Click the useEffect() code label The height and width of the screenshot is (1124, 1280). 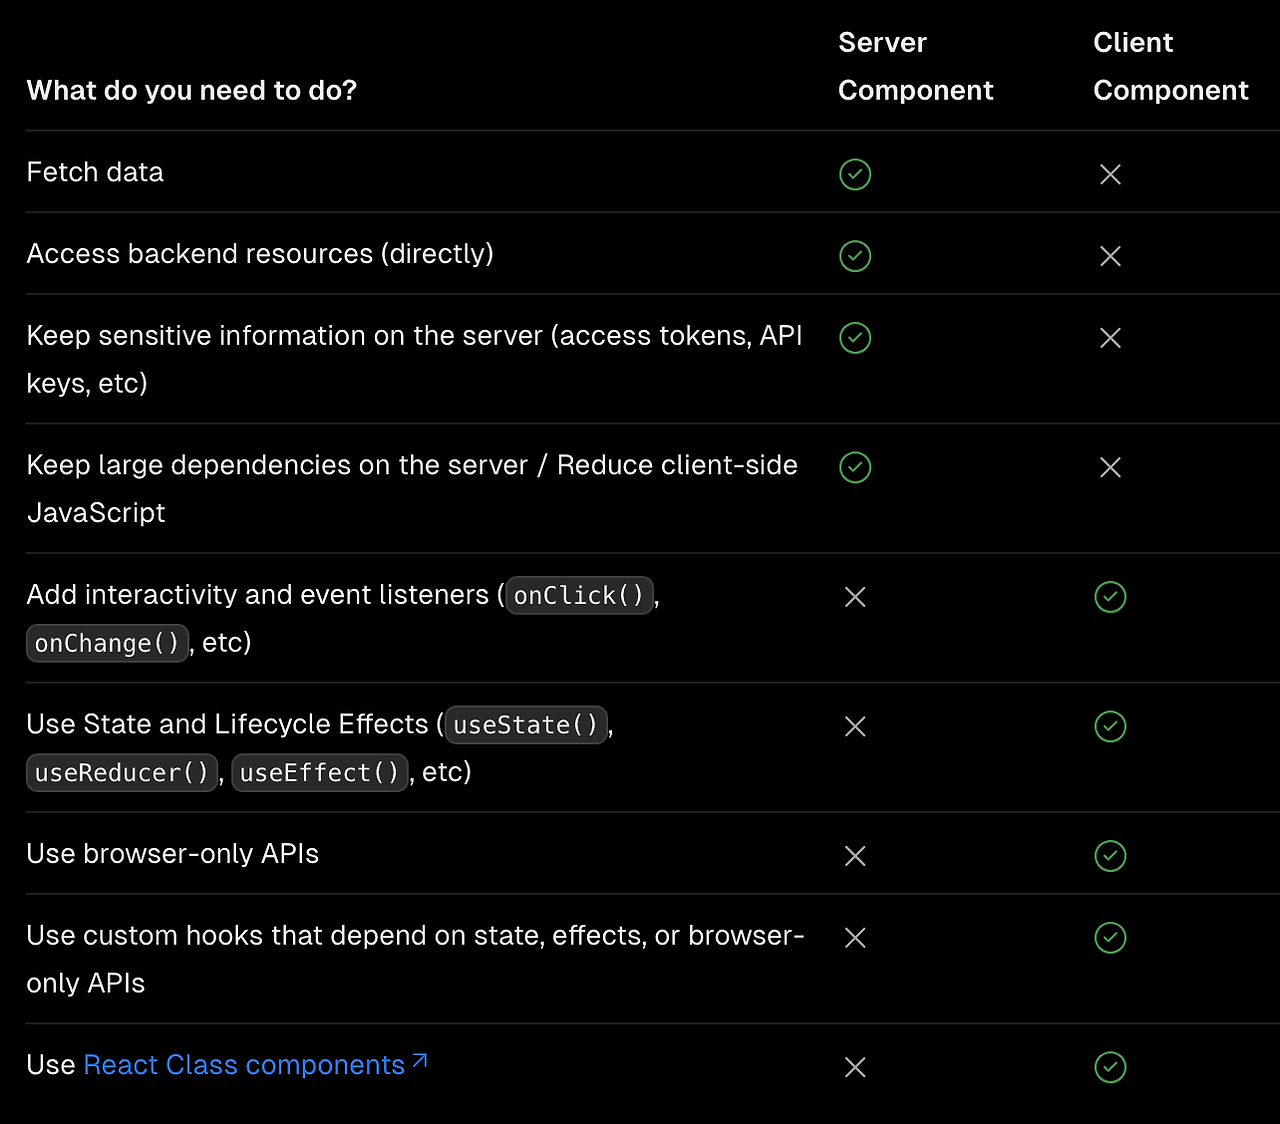pyautogui.click(x=319, y=773)
